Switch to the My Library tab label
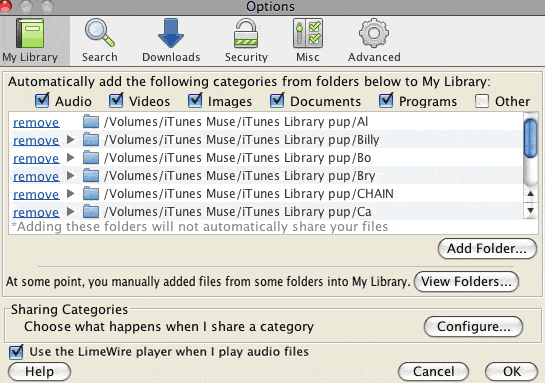545x383 pixels. [30, 57]
